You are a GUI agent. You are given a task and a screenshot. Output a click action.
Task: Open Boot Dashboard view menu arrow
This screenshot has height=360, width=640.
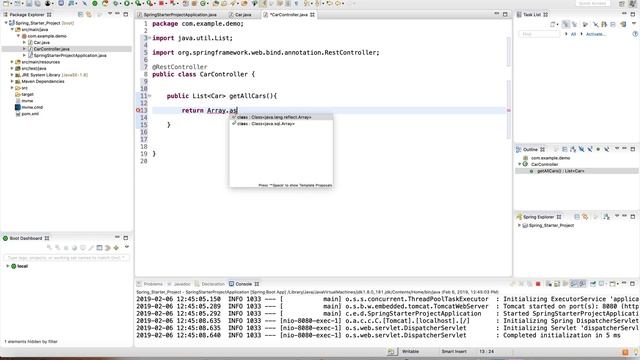click(127, 247)
